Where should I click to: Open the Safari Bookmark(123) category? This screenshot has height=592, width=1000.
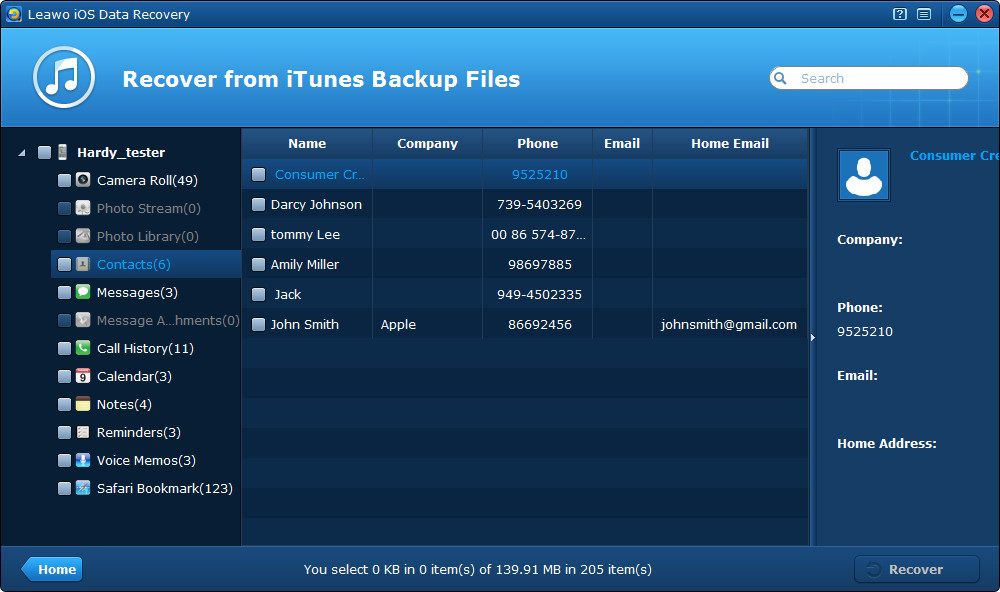coord(165,488)
